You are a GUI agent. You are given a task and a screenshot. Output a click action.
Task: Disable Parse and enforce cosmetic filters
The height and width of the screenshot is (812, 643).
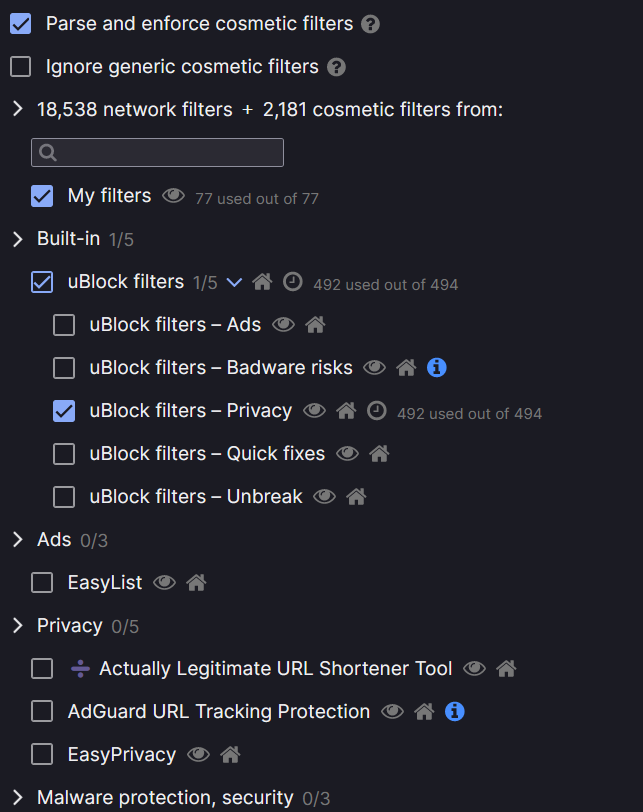[x=21, y=23]
